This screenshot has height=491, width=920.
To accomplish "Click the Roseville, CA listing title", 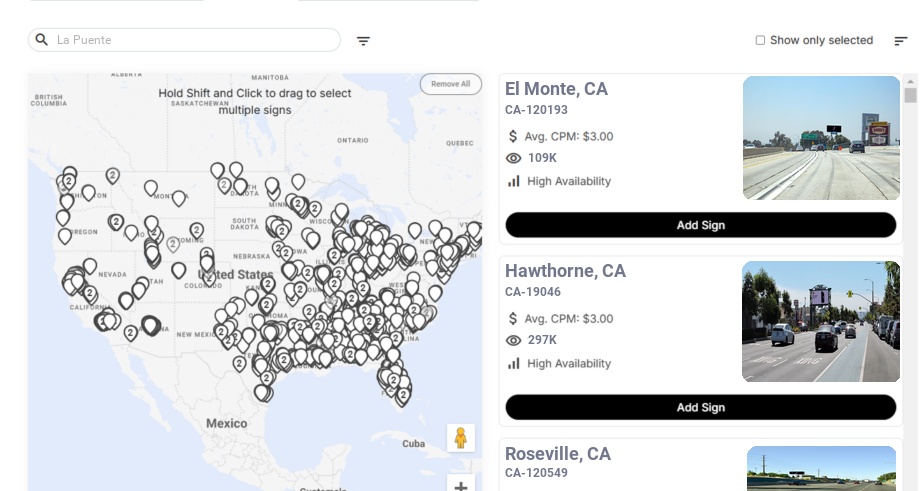I will tap(557, 454).
